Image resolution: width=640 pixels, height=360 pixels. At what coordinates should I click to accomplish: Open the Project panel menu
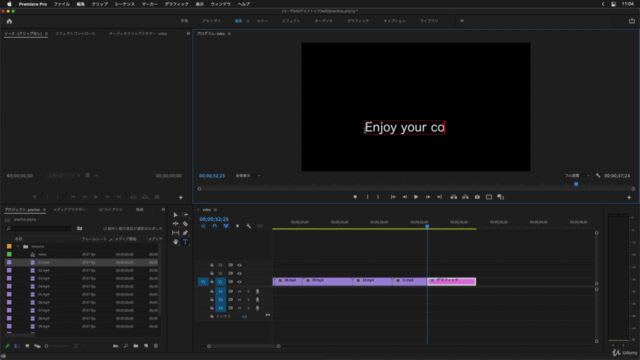point(44,210)
